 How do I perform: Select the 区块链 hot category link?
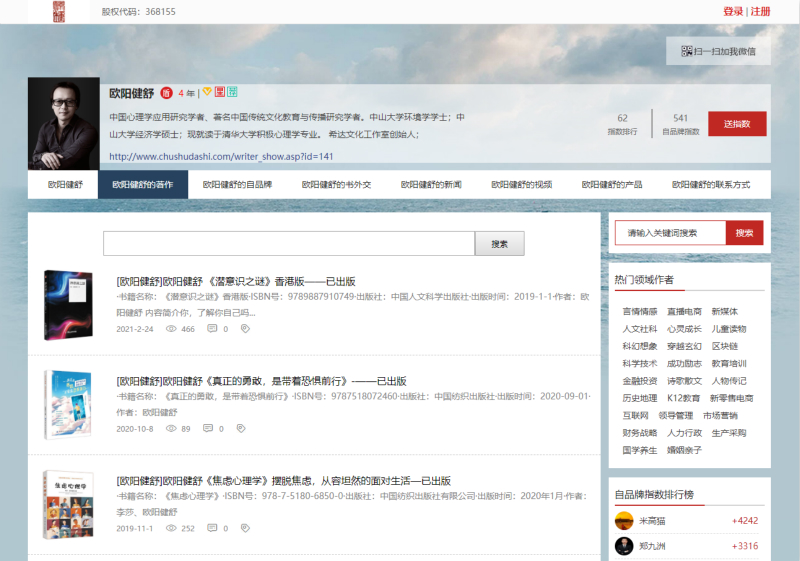point(724,346)
